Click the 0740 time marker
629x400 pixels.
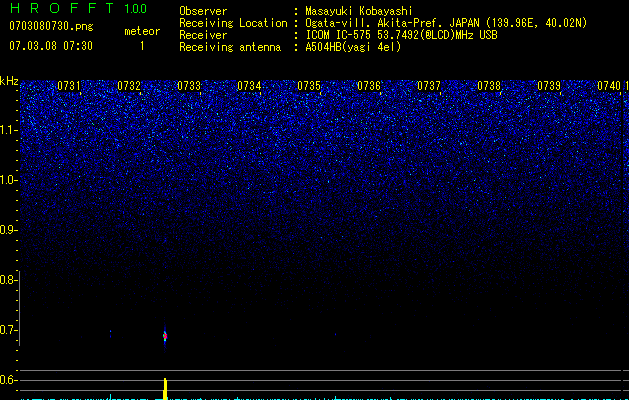tap(609, 86)
